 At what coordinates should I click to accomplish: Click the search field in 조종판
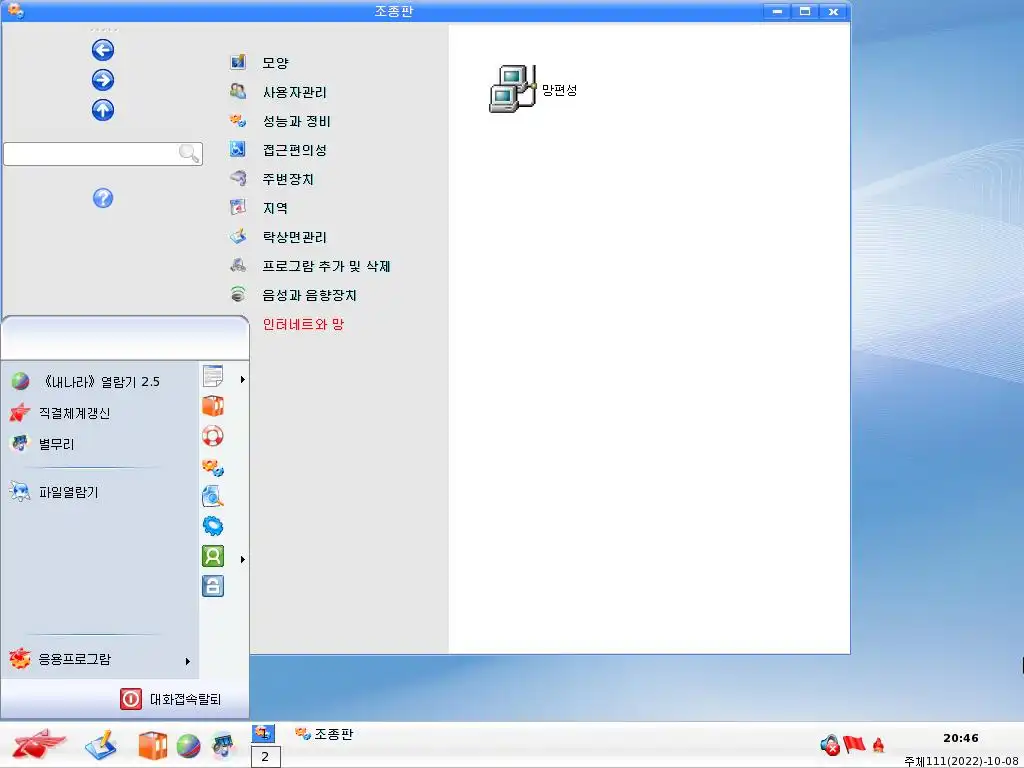pyautogui.click(x=103, y=153)
